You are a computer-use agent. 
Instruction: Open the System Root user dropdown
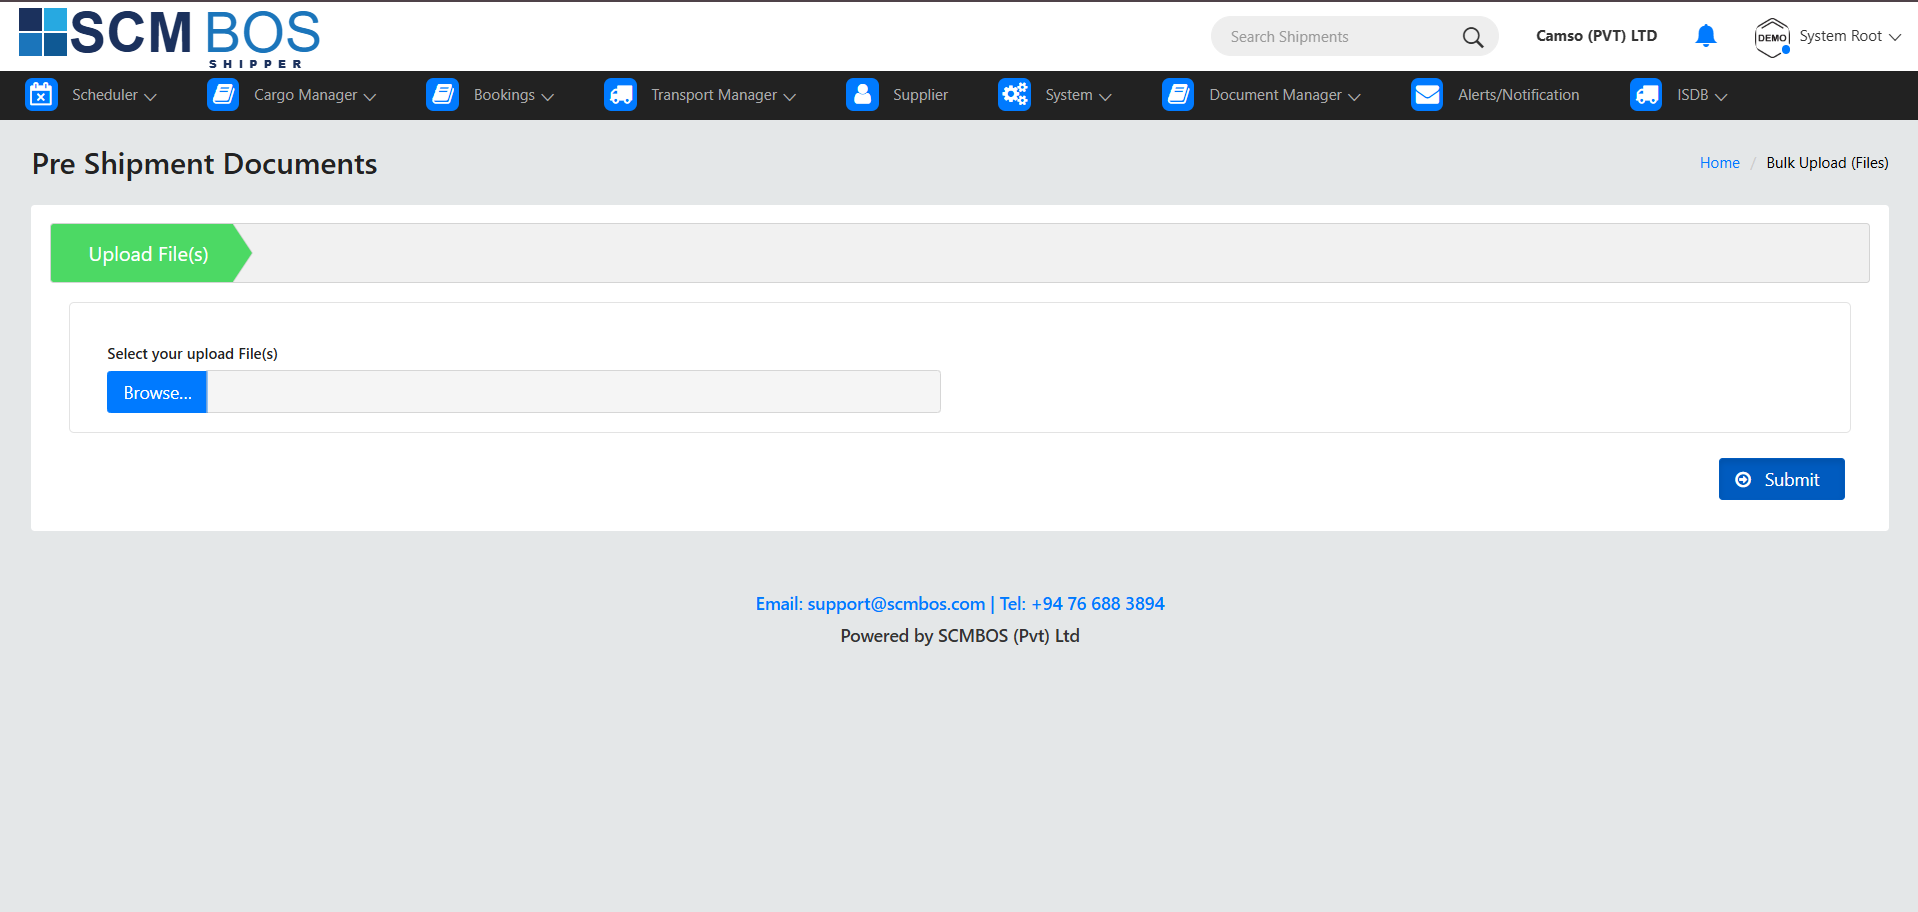[1850, 36]
